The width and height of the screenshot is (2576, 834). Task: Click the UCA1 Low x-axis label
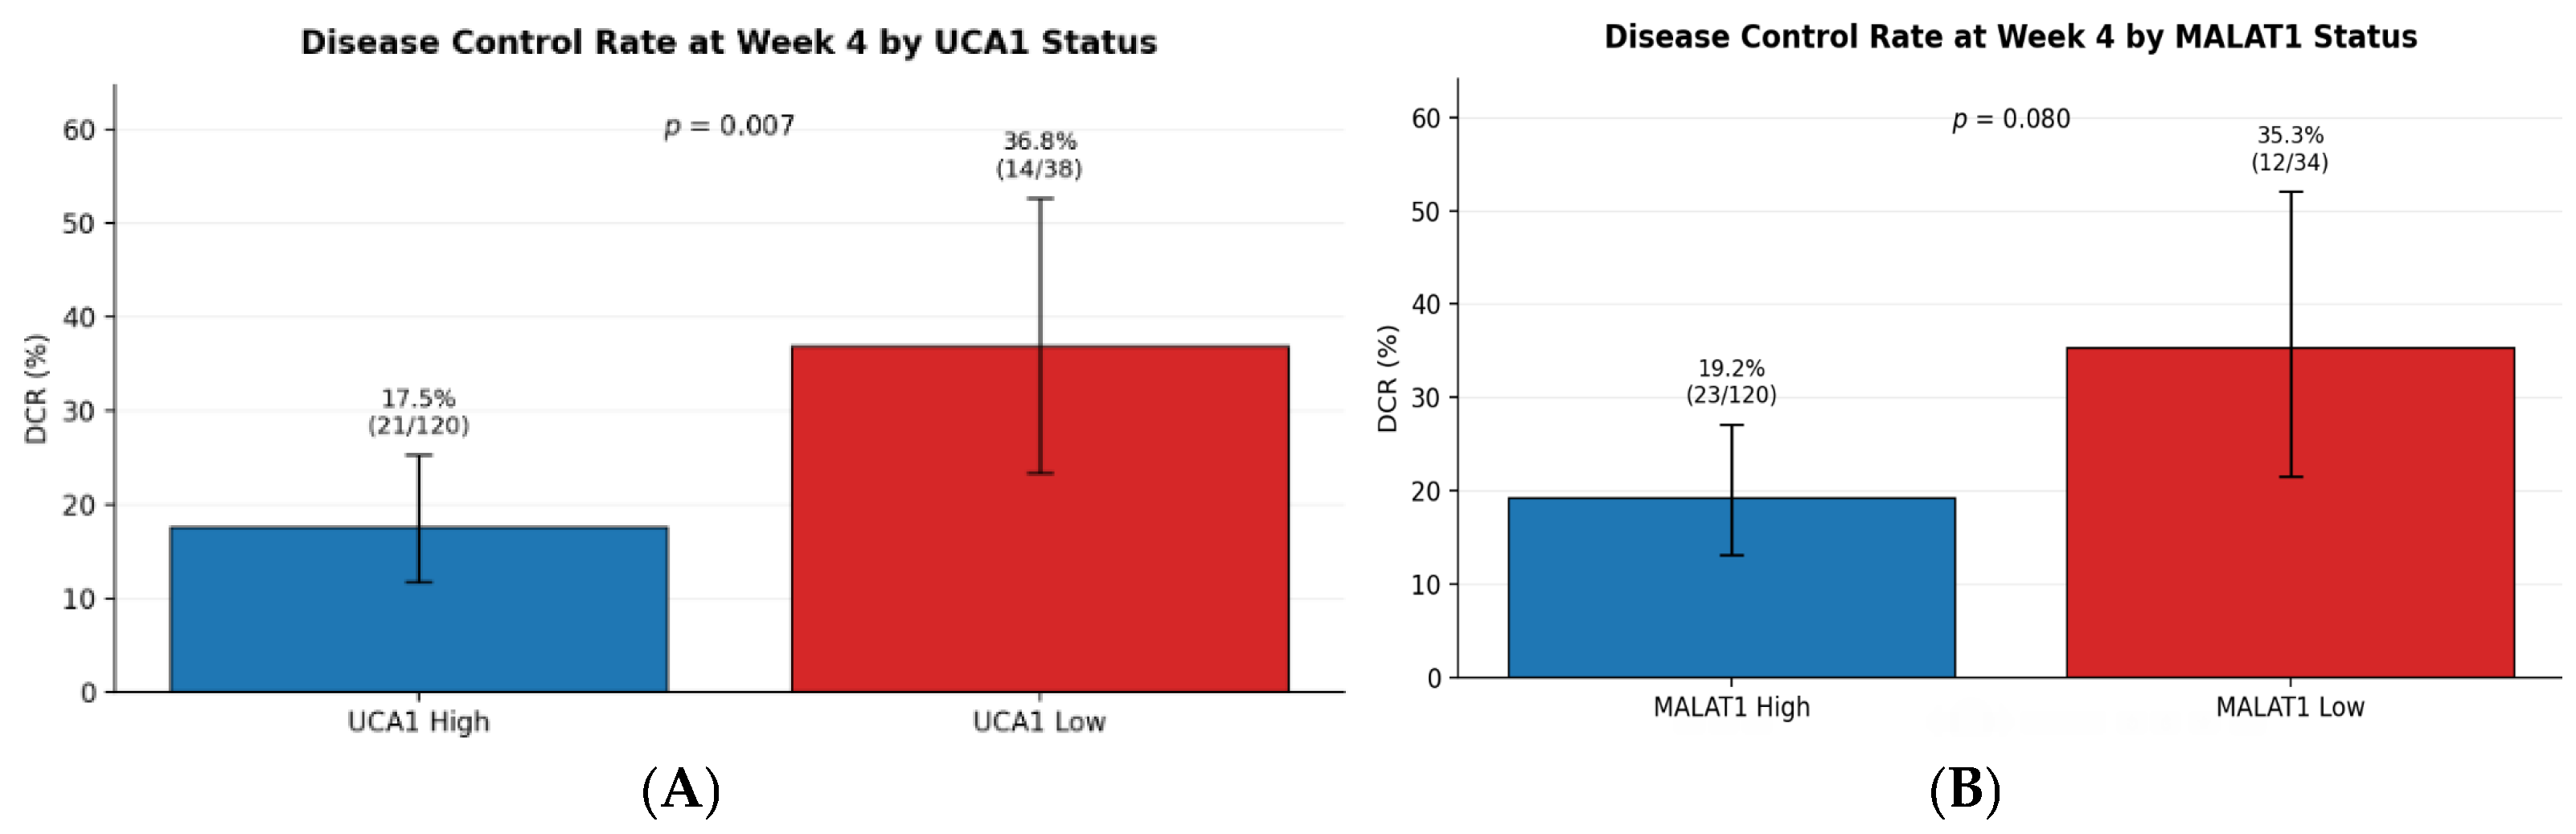click(1039, 722)
